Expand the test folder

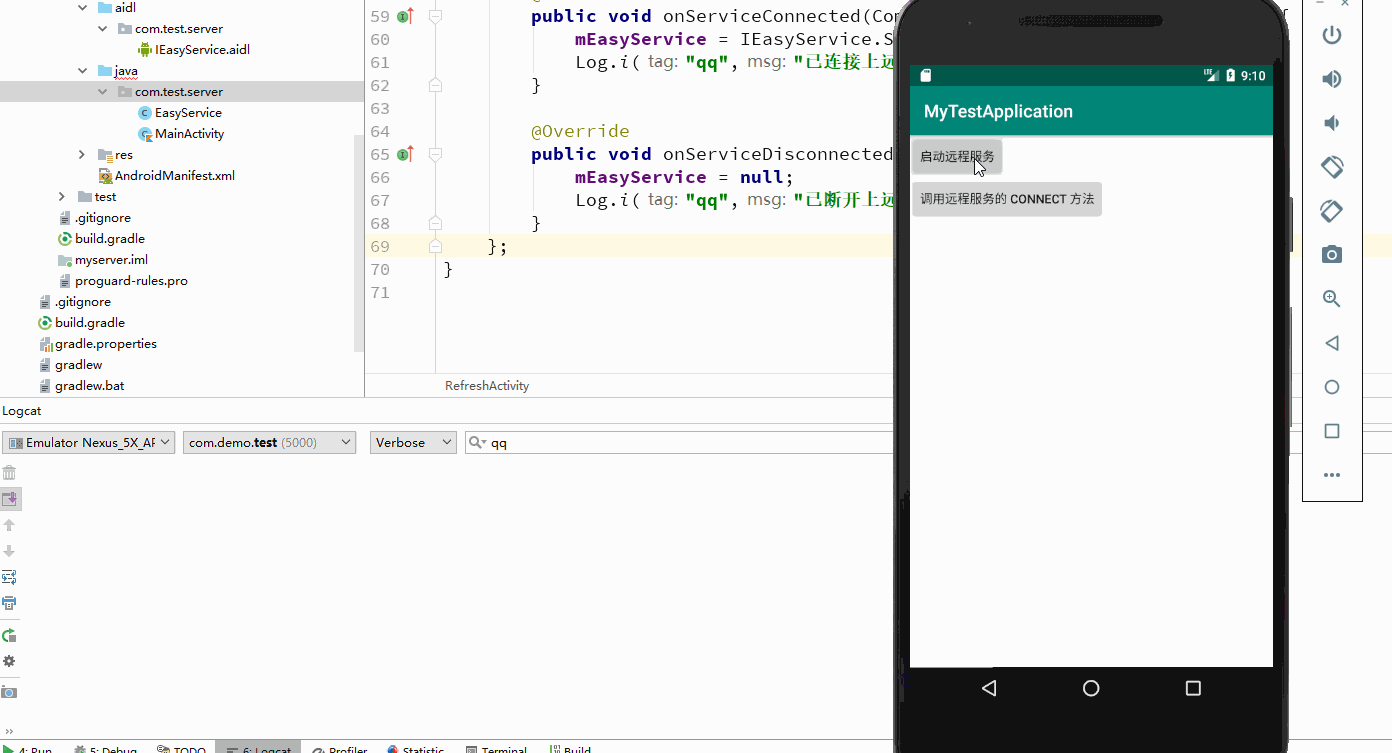(x=62, y=196)
